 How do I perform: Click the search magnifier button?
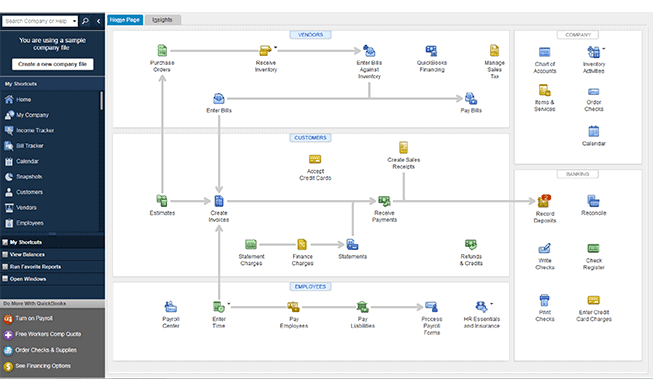coord(85,21)
